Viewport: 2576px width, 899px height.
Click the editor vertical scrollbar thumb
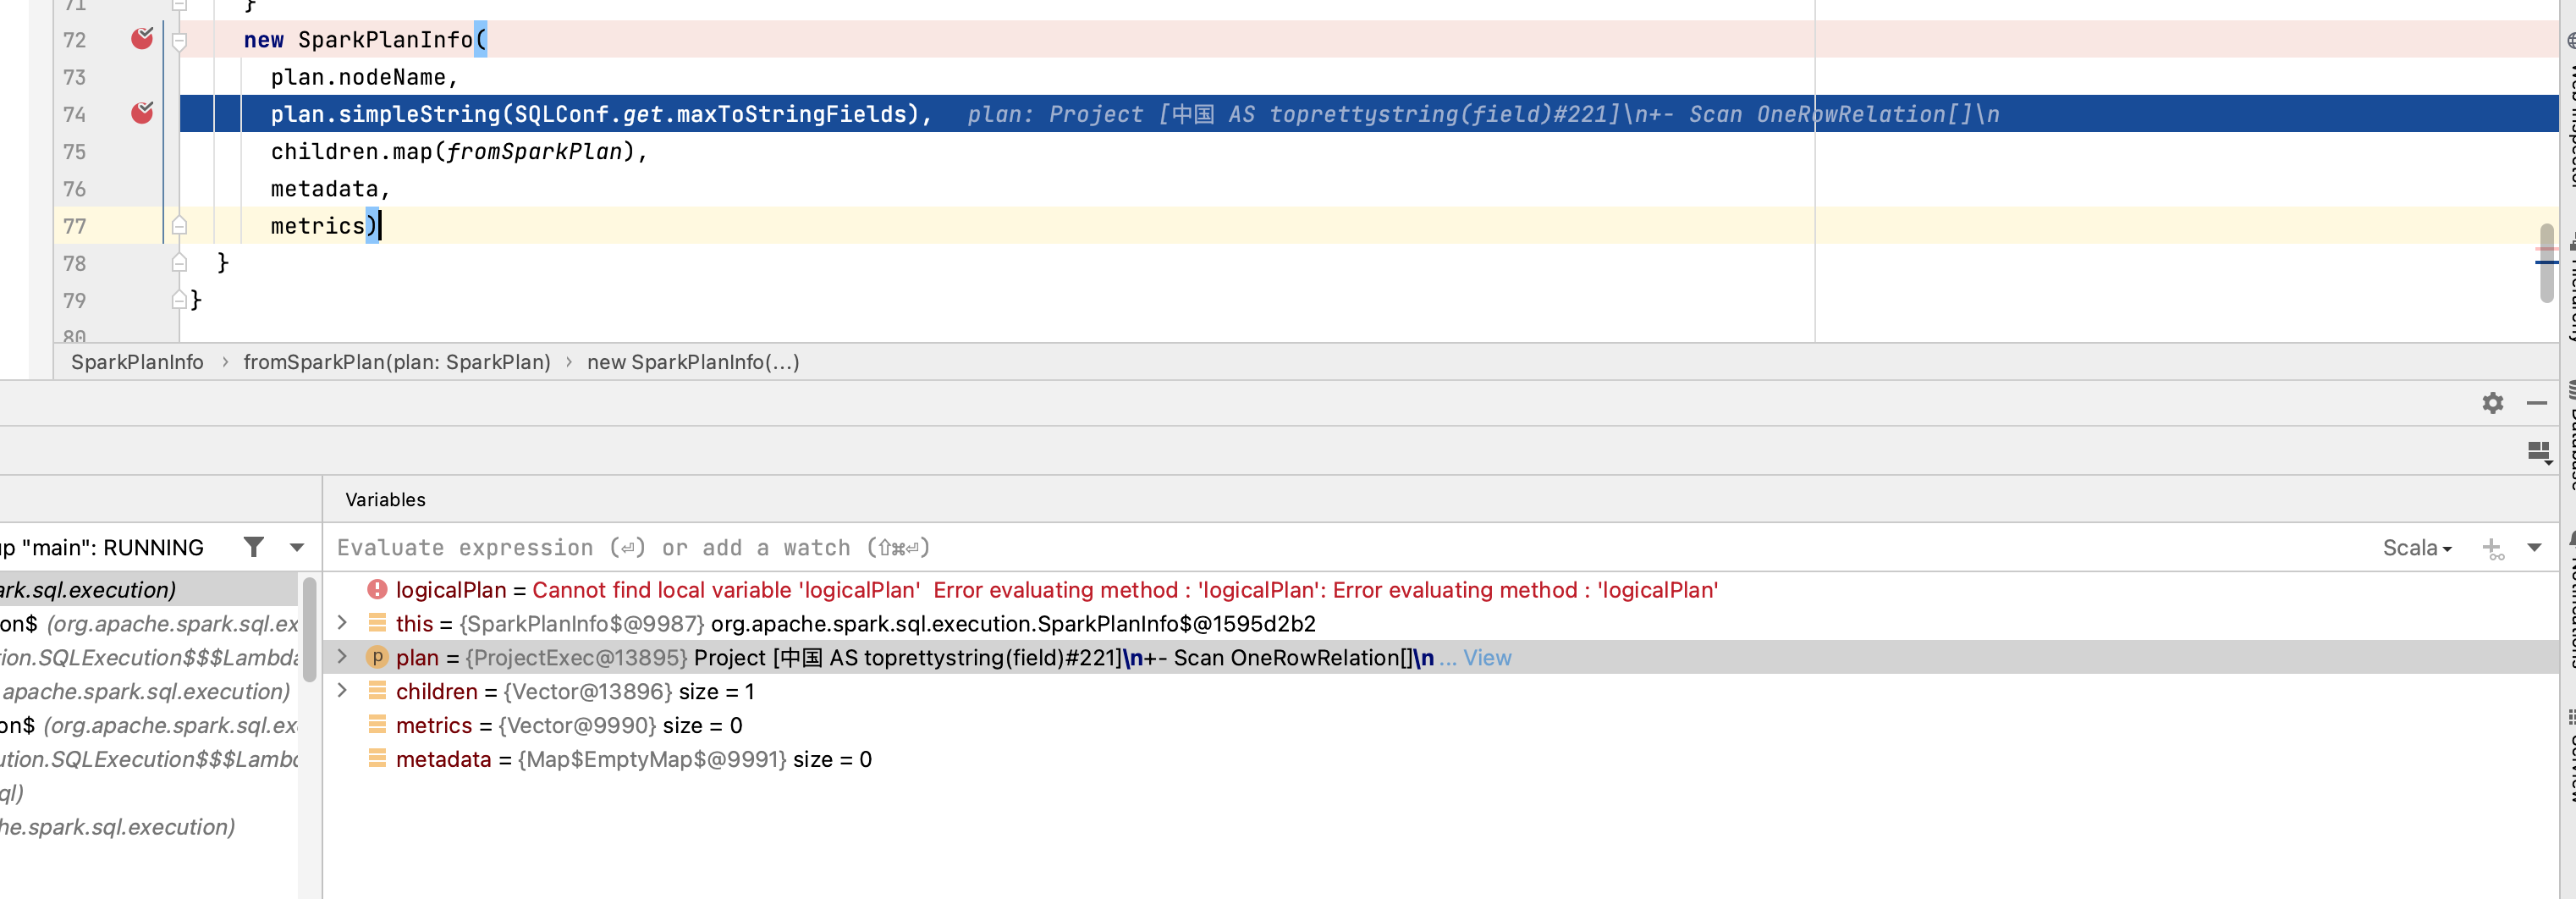point(2546,263)
